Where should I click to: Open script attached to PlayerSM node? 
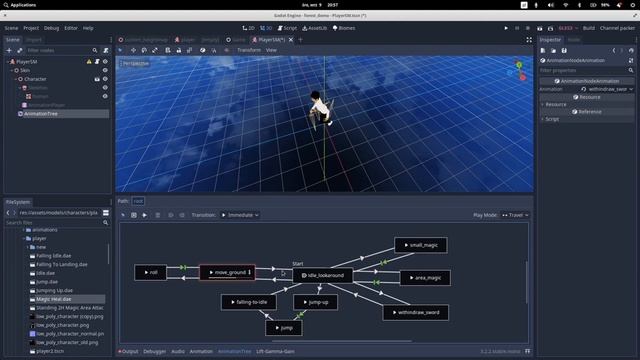(97, 62)
